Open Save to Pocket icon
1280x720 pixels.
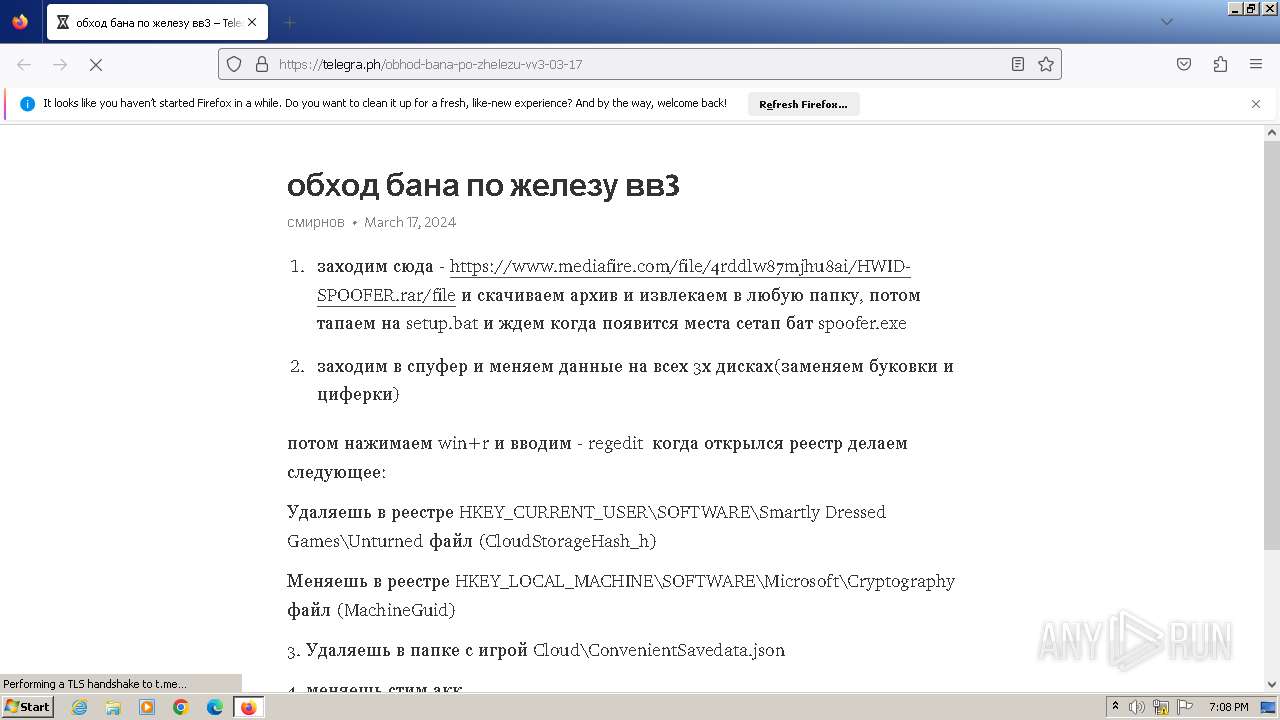coord(1184,64)
